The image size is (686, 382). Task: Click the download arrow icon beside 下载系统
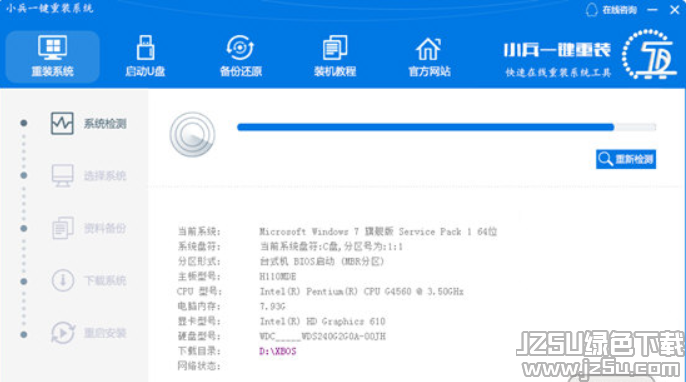pyautogui.click(x=63, y=280)
